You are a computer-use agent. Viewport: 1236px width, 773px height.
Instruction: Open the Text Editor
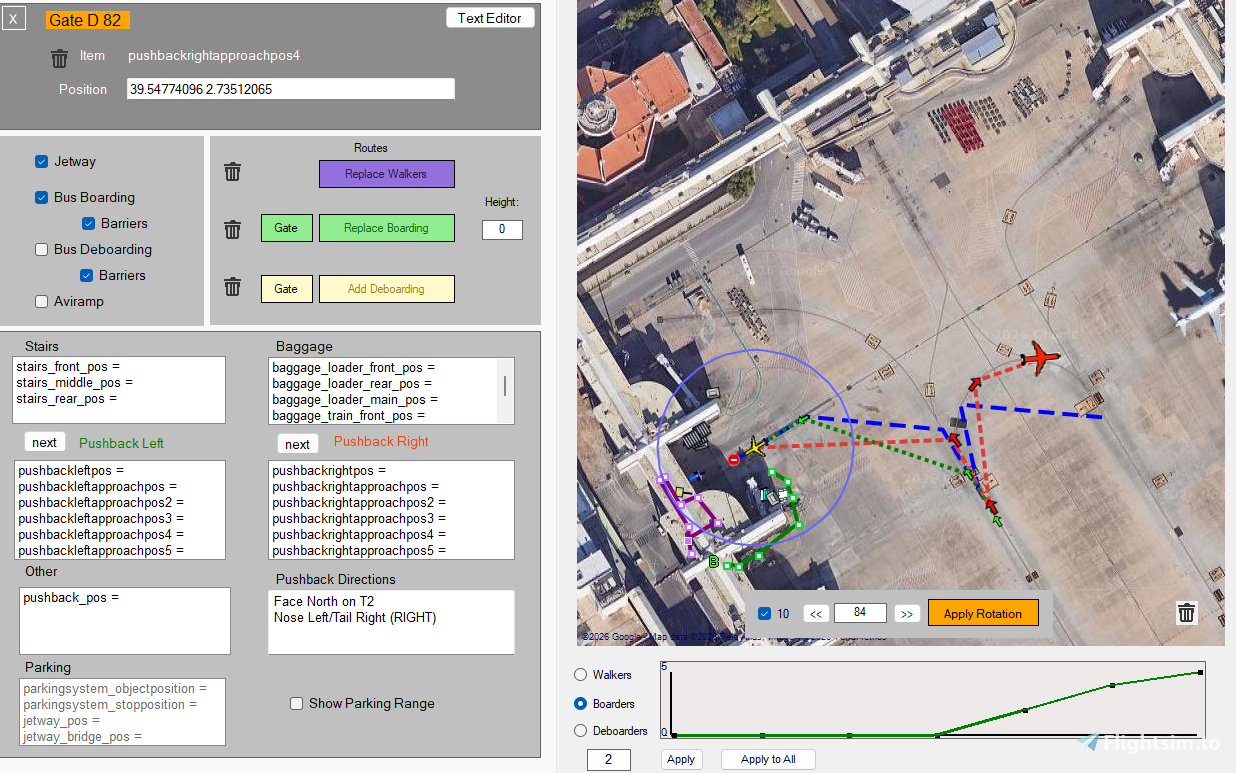pyautogui.click(x=490, y=18)
